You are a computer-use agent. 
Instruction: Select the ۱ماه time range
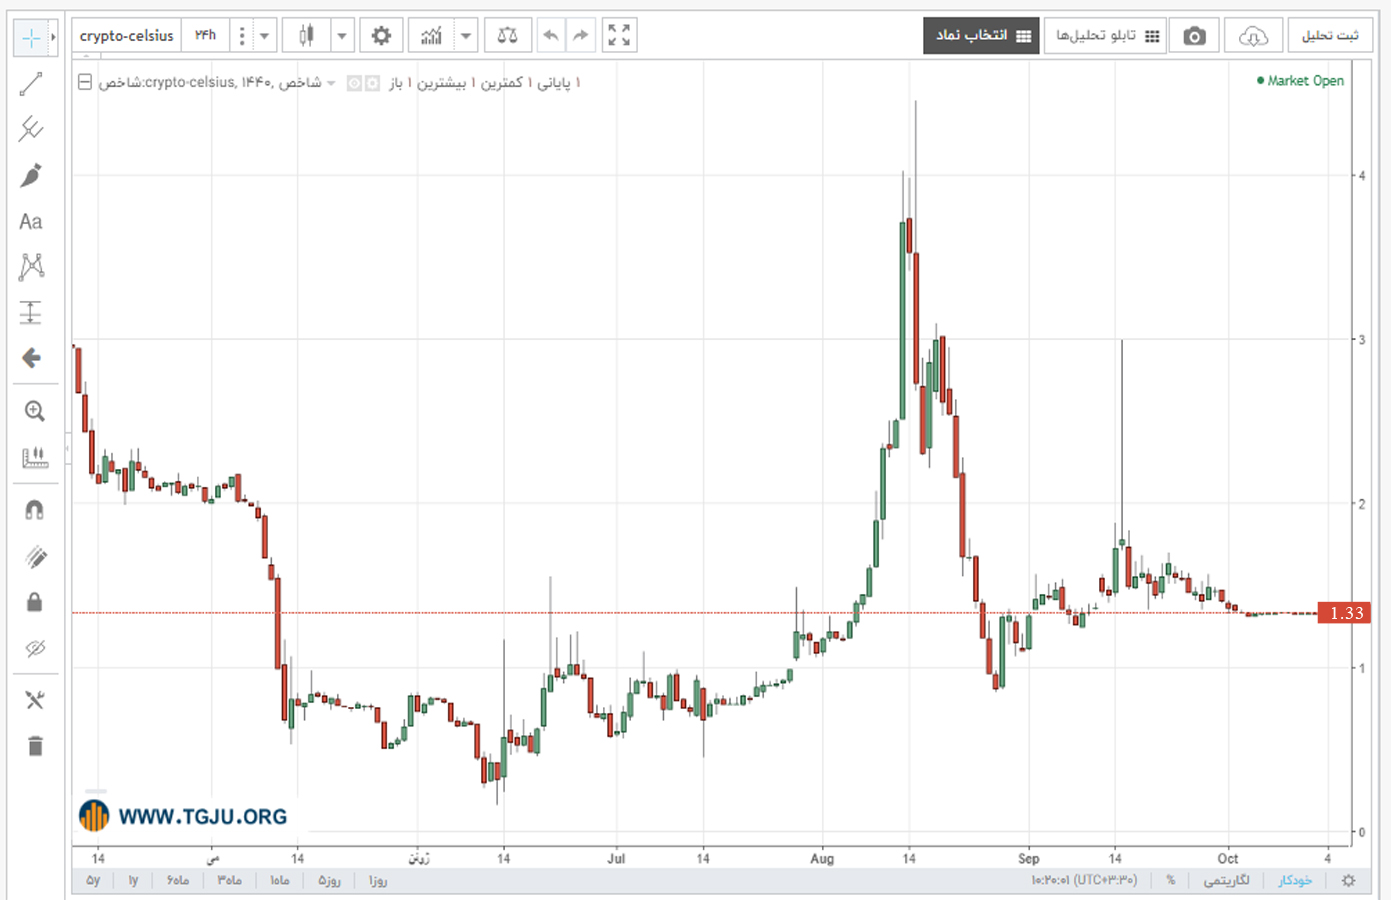point(280,881)
